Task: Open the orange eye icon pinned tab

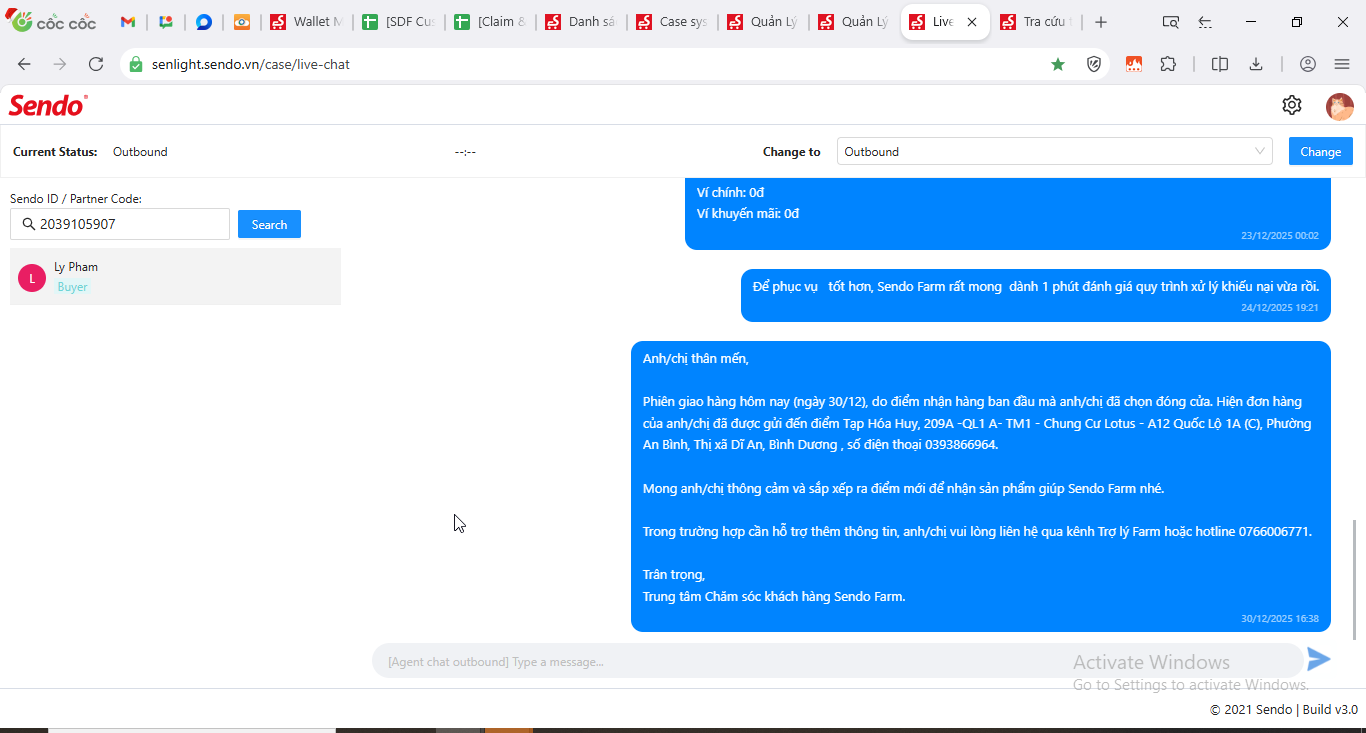Action: tap(242, 22)
